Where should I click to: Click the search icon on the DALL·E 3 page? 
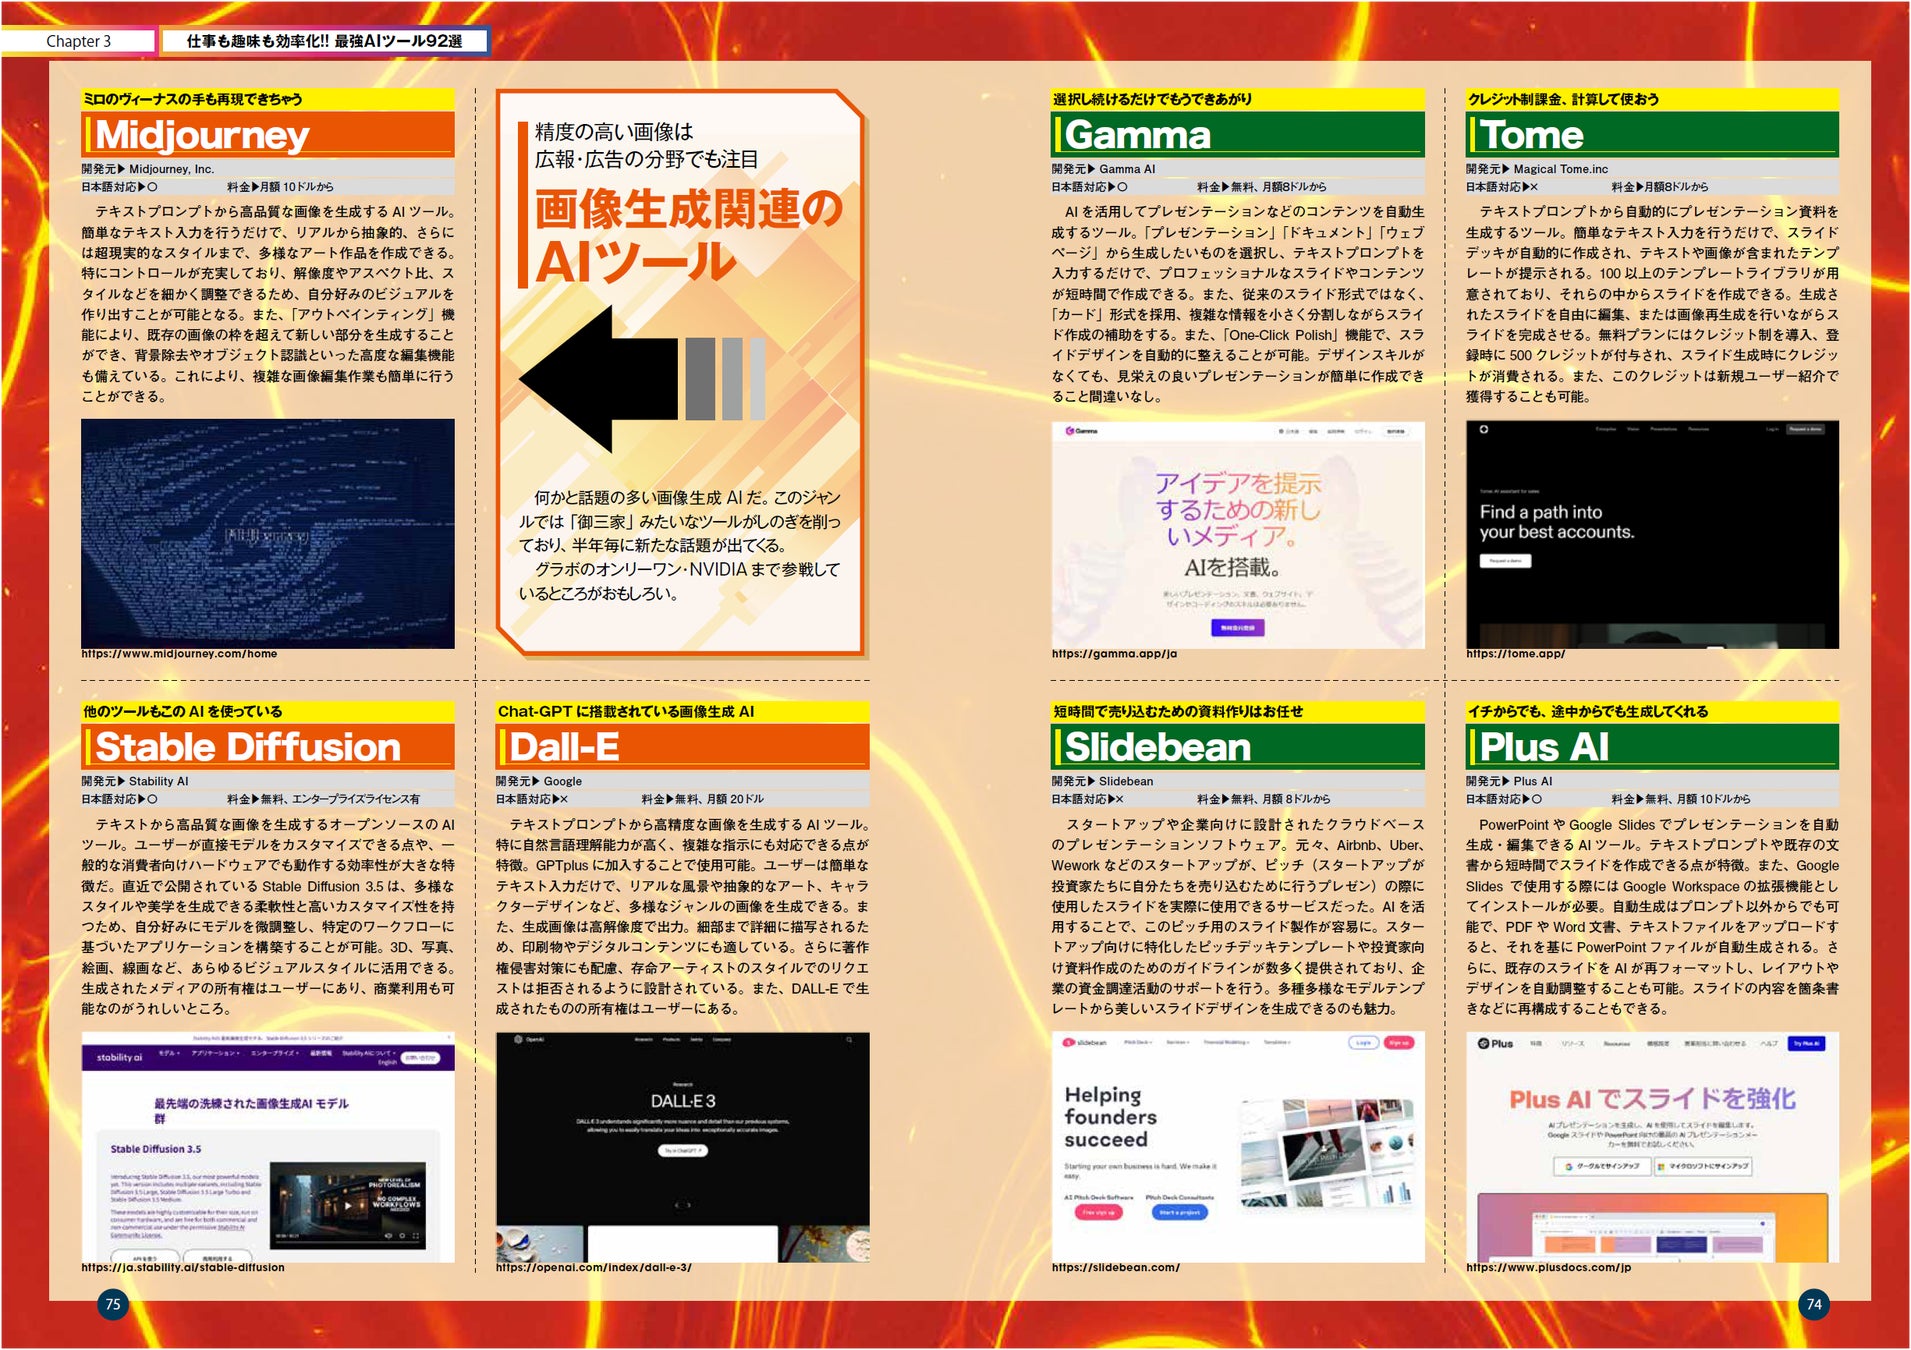pos(849,1040)
